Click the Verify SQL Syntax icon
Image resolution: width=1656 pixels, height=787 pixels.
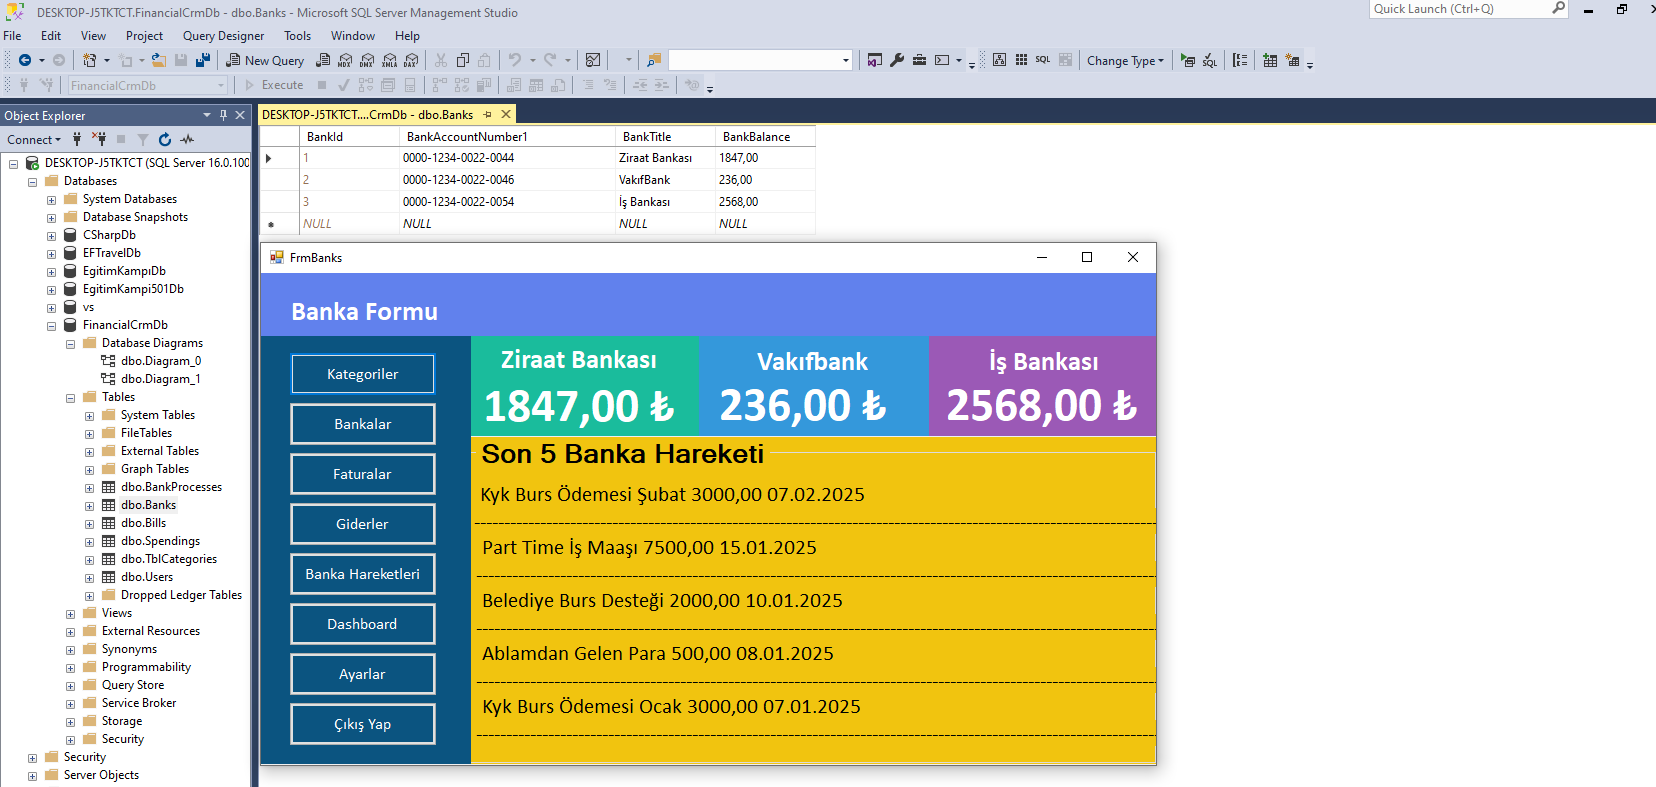1210,60
